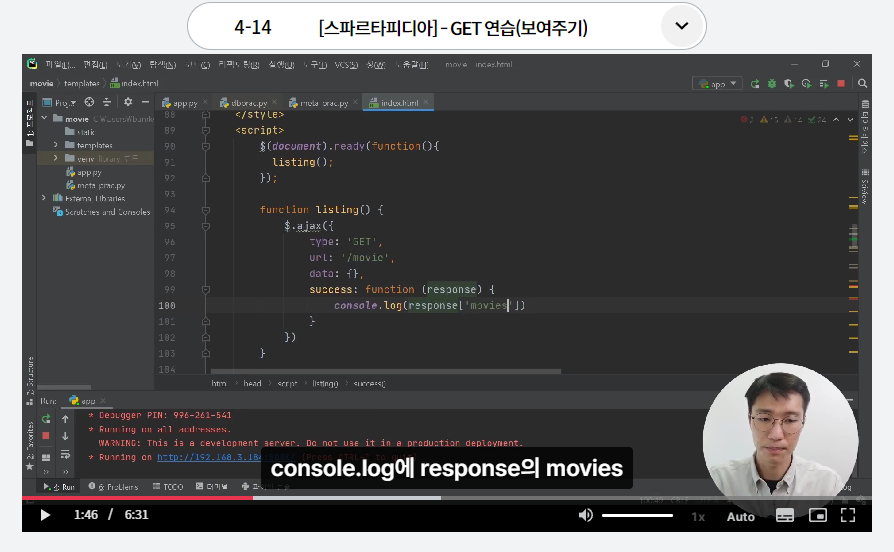Jump to previous highlighted error arrow

pos(836,119)
